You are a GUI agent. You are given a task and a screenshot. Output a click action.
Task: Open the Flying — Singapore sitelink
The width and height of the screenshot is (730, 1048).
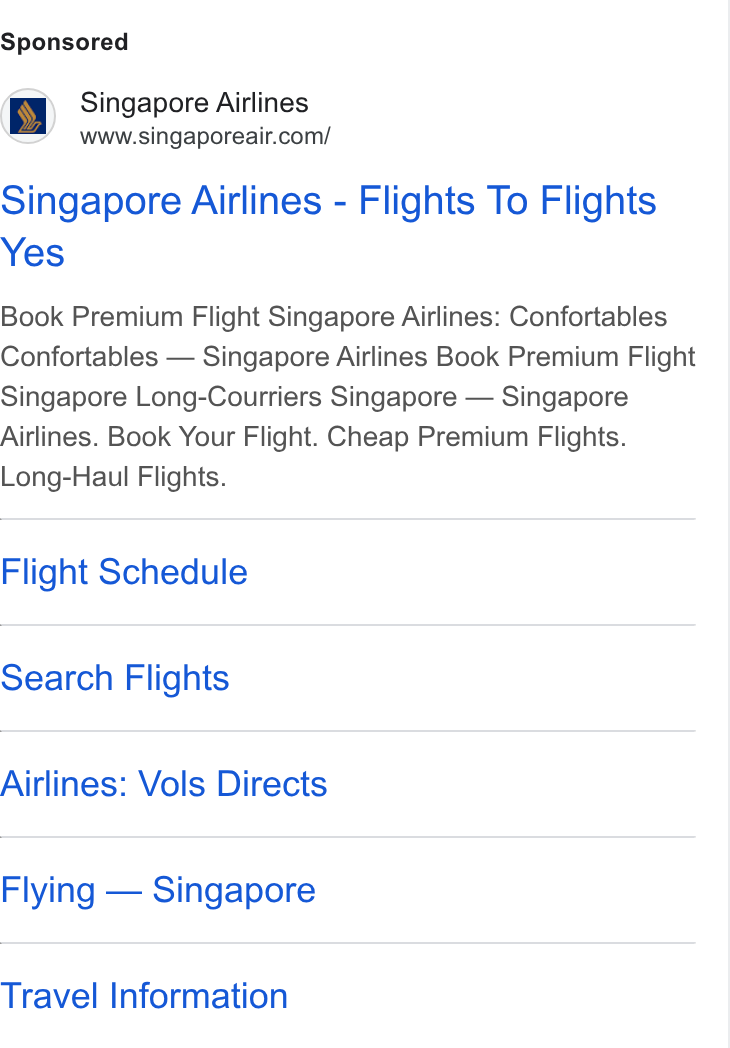[158, 890]
